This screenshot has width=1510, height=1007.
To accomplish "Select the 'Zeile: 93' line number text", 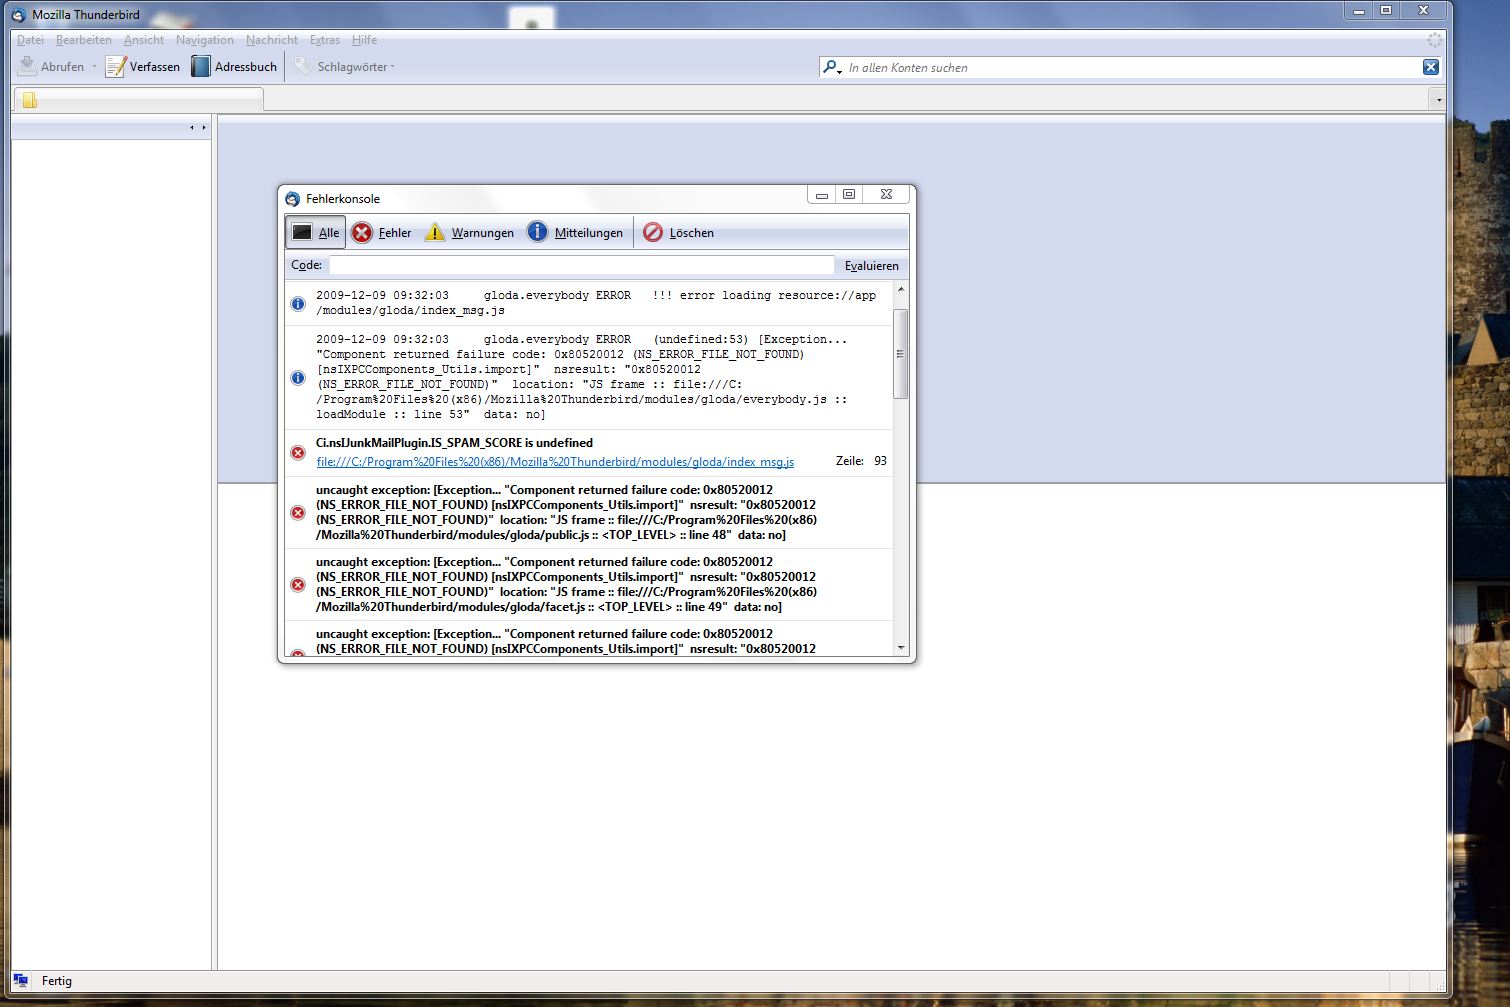I will [861, 461].
